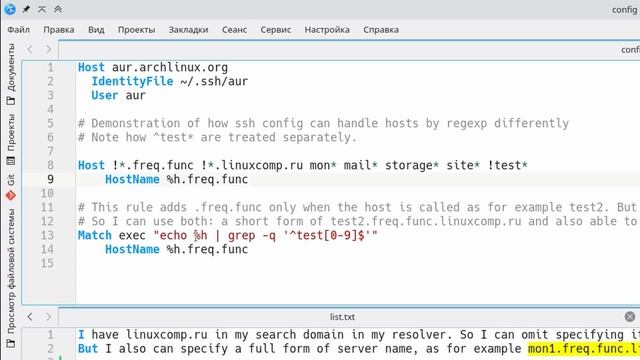
Task: Open the Проекты side panel
Action: [11, 140]
